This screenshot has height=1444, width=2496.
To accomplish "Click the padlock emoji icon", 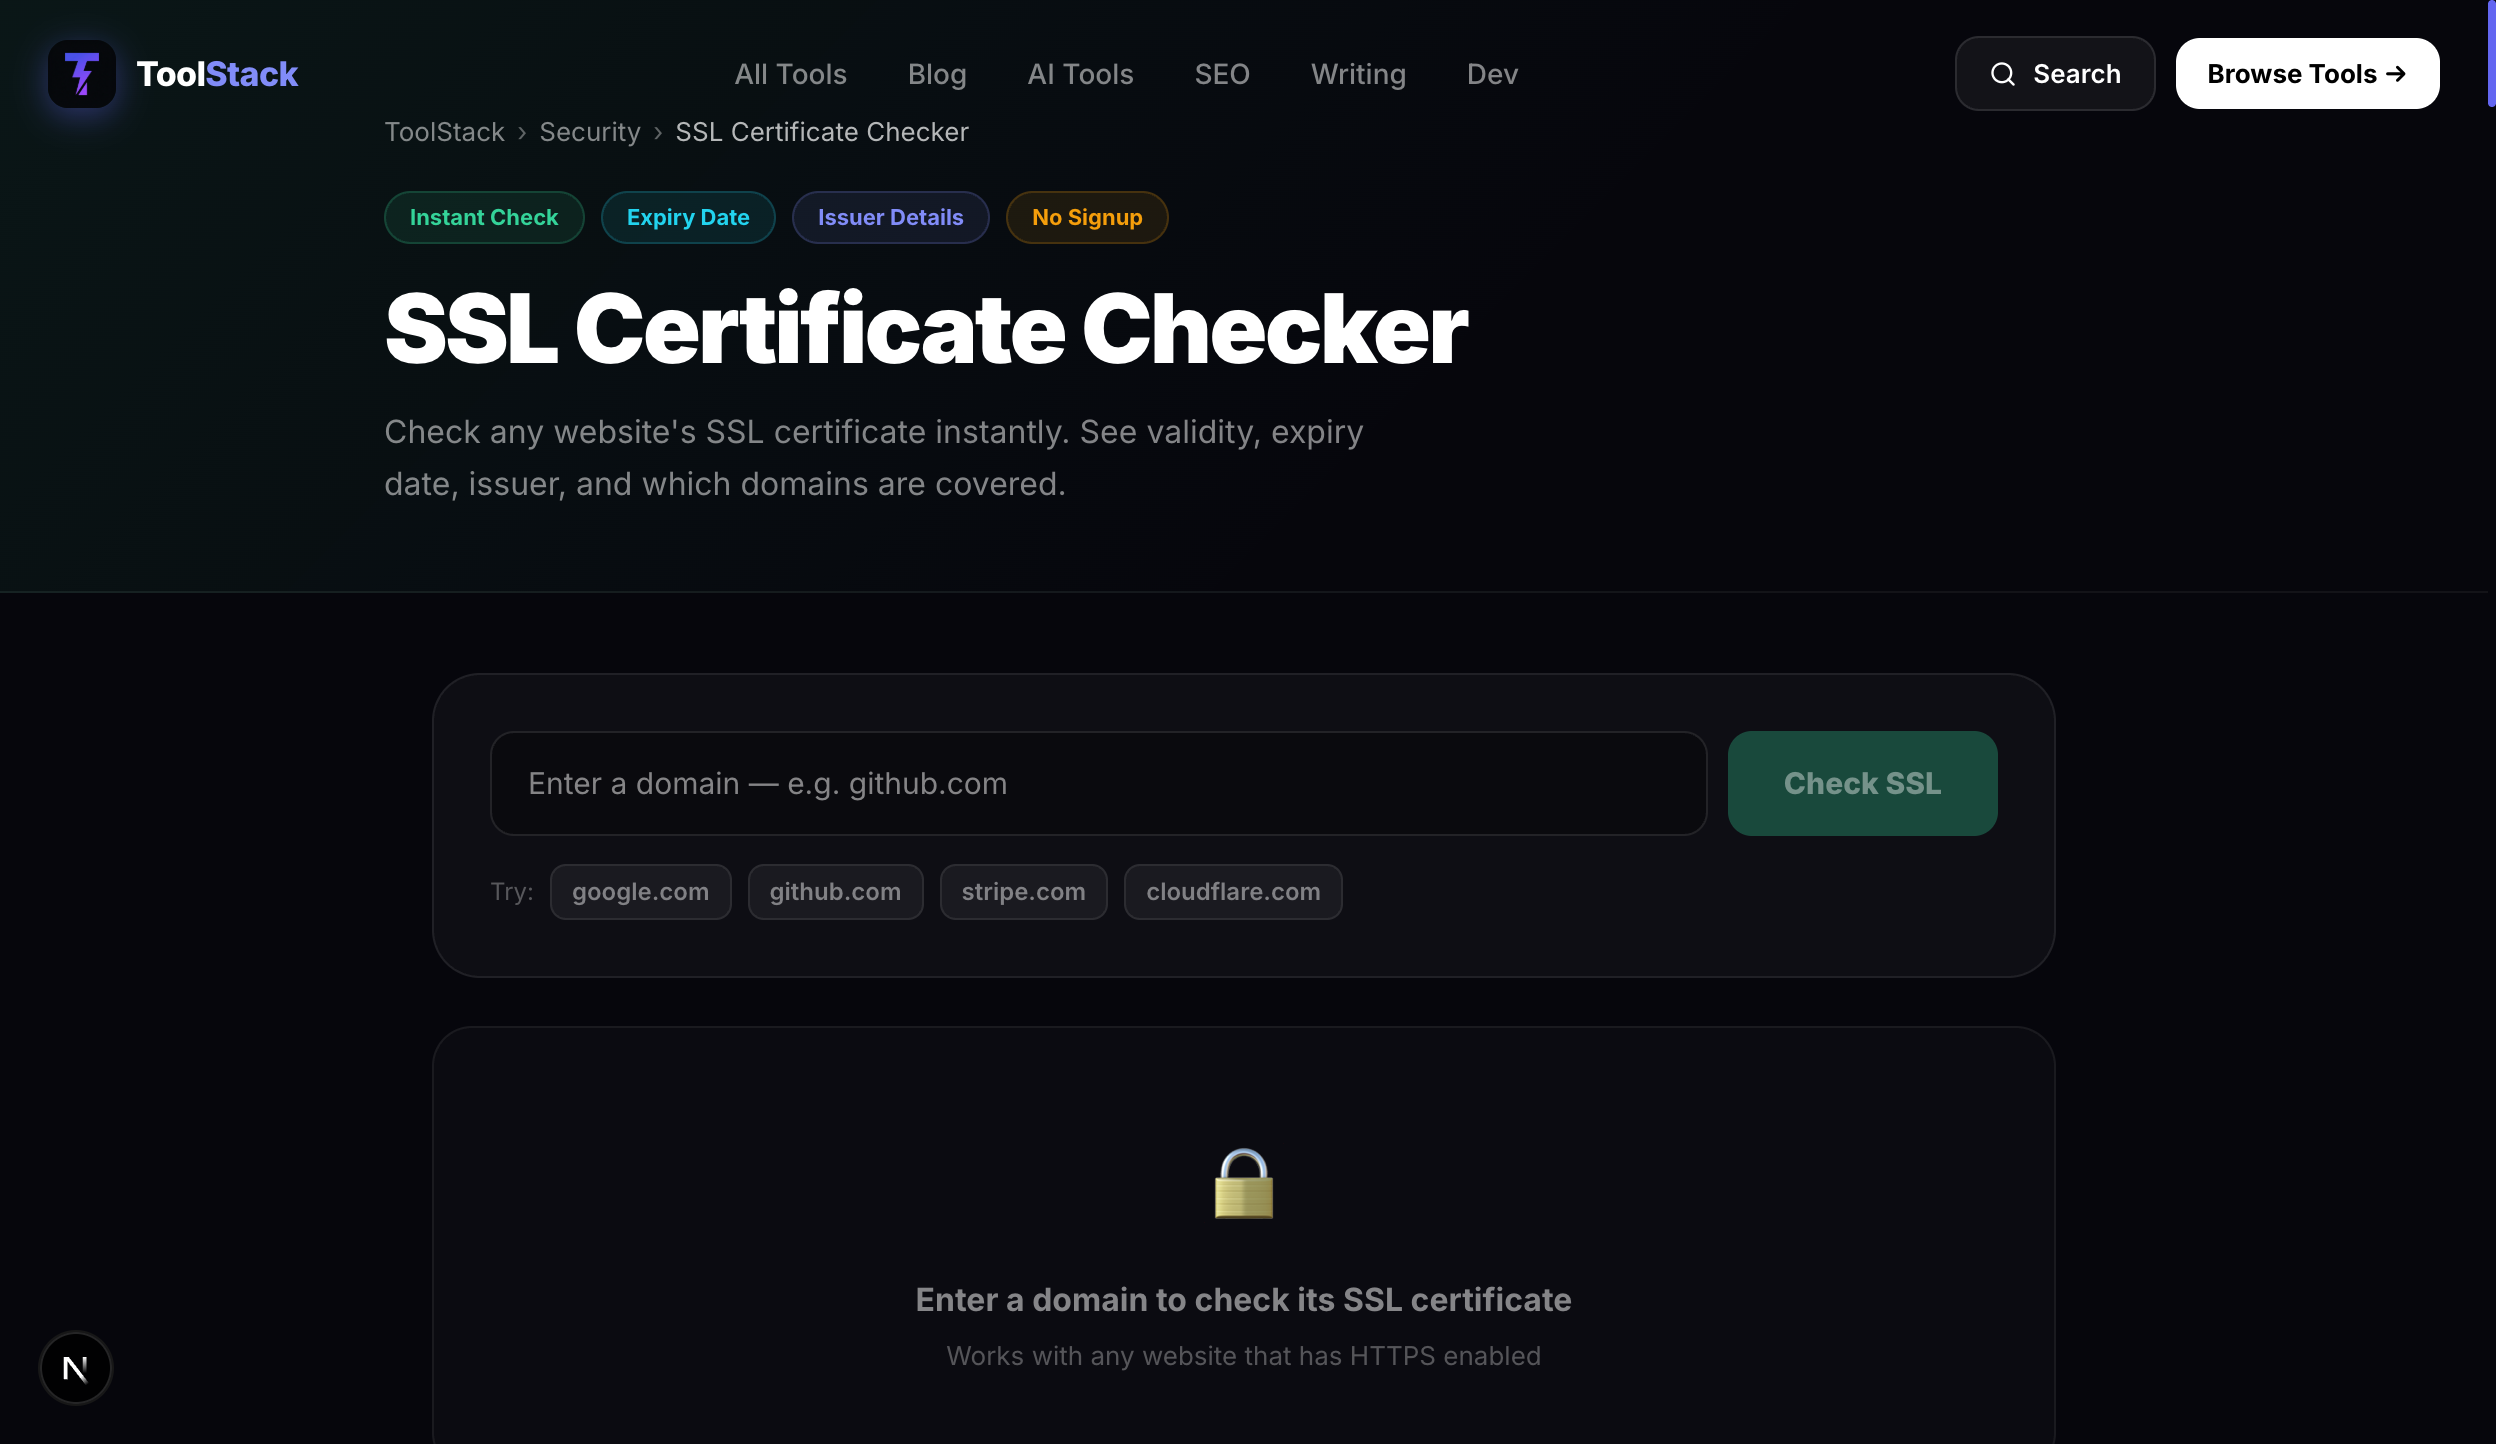I will [1243, 1183].
